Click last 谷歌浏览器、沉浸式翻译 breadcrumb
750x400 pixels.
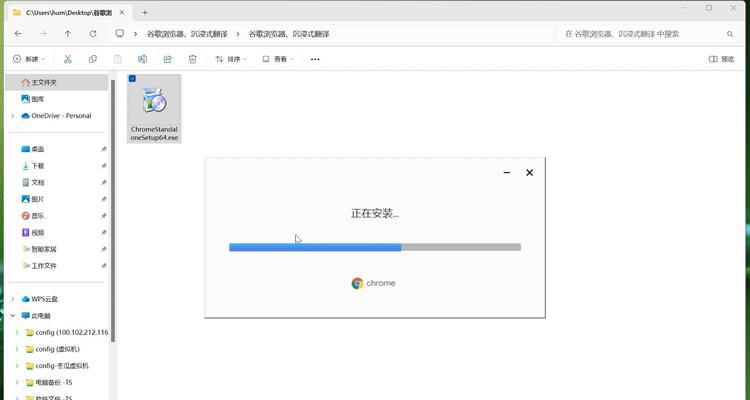[x=289, y=34]
